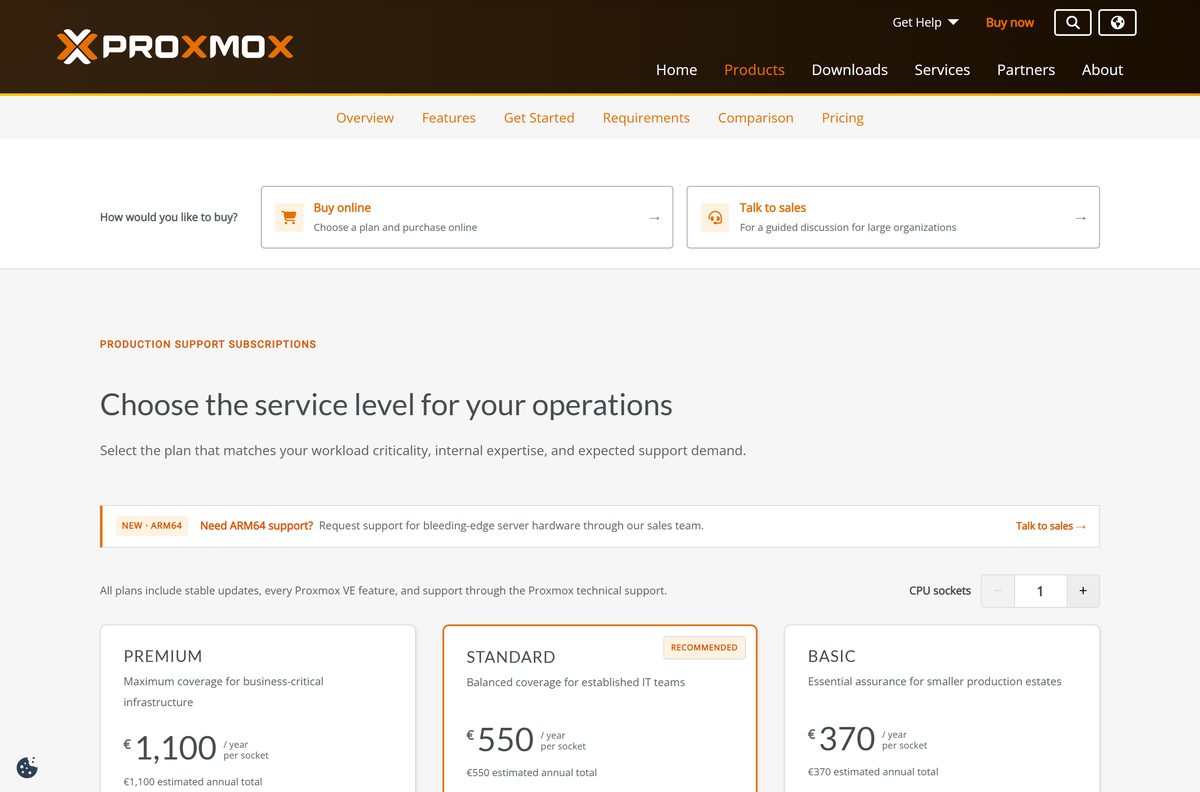The height and width of the screenshot is (792, 1200).
Task: Click the shopping cart icon
Action: coord(289,217)
